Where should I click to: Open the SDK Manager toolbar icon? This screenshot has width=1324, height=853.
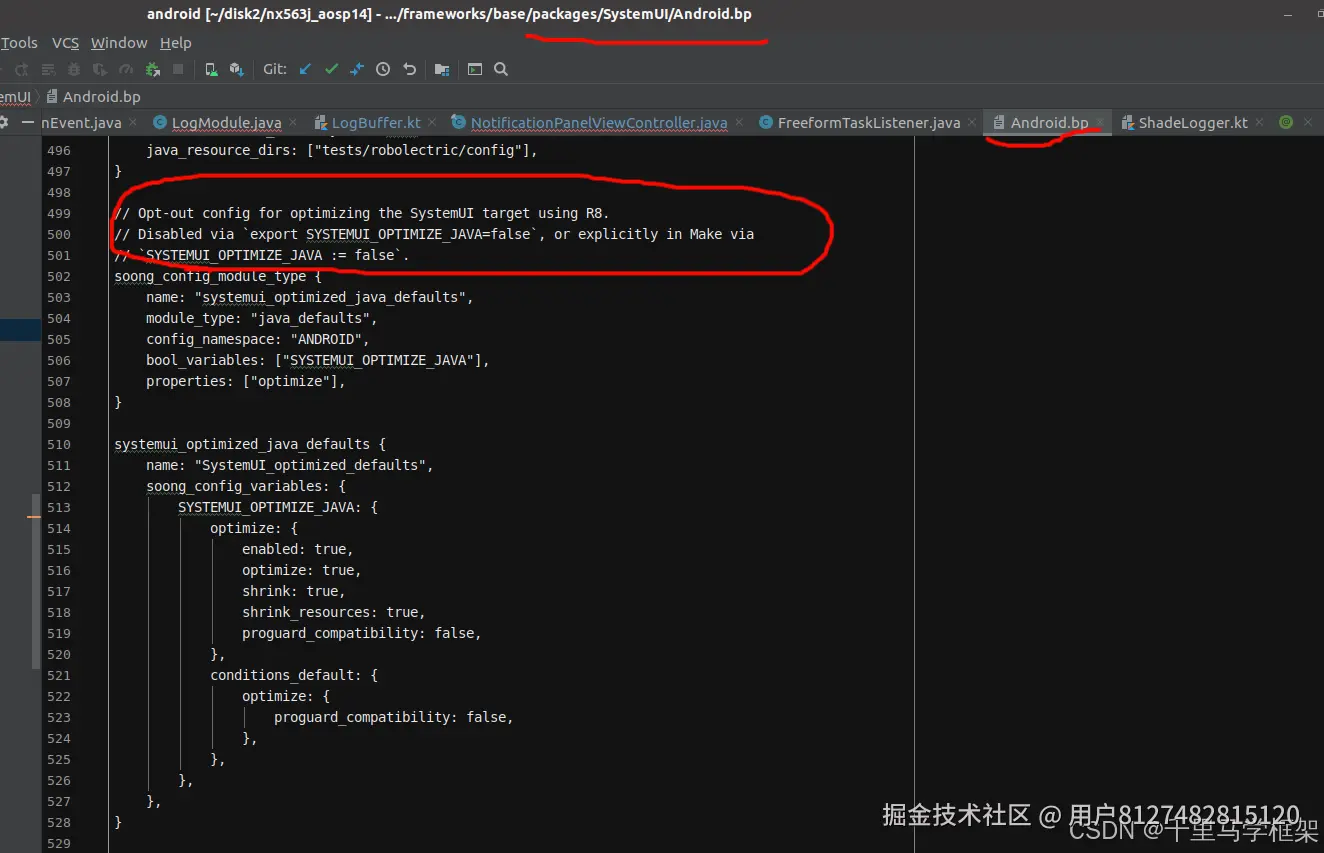(x=237, y=70)
